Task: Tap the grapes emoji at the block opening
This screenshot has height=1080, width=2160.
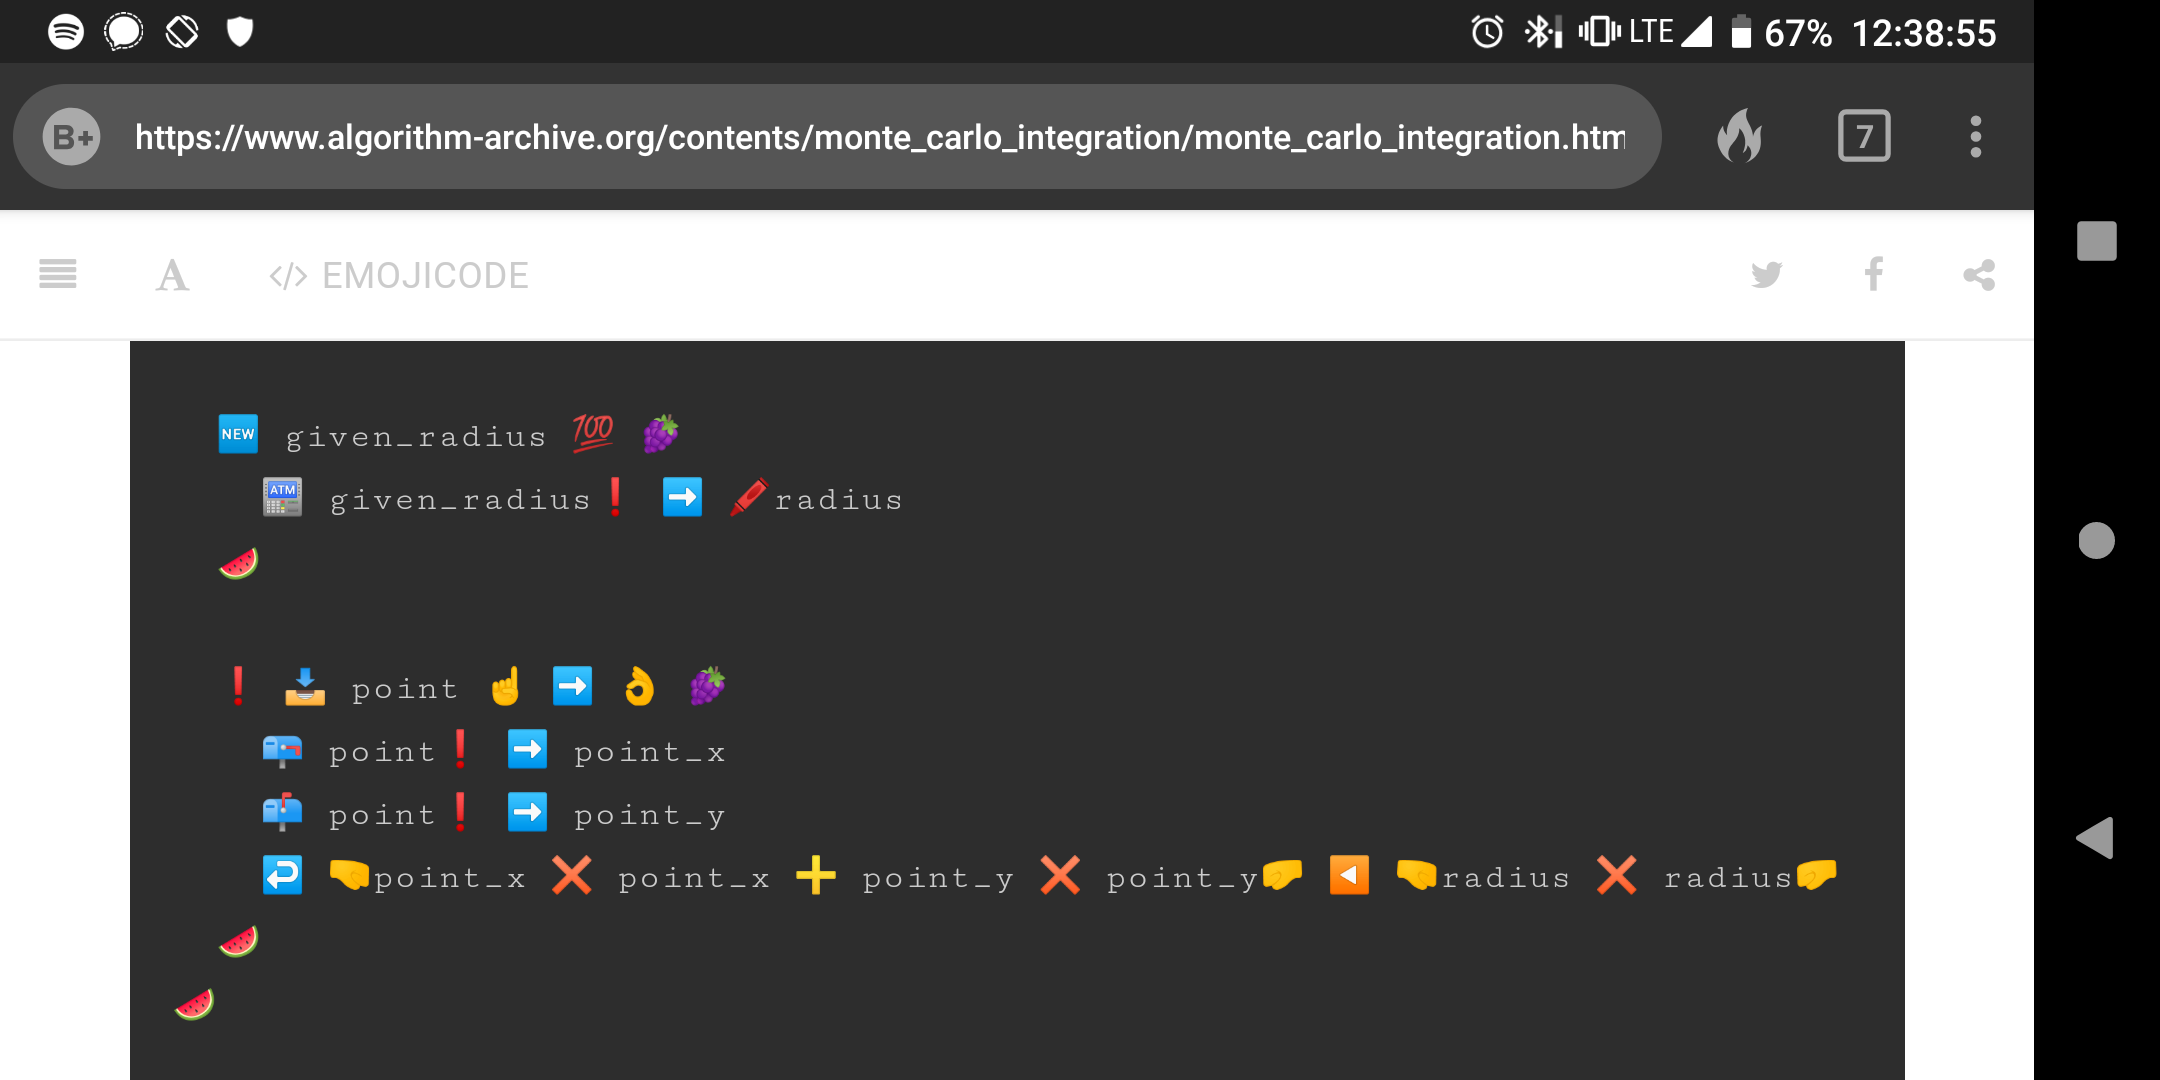Action: coord(660,433)
